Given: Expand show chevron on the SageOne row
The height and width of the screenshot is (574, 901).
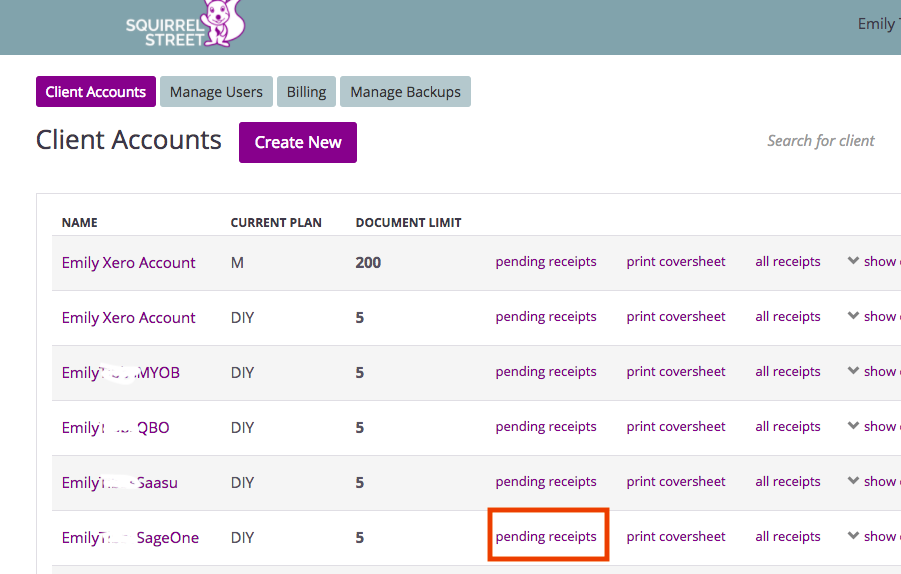Looking at the screenshot, I should pos(853,536).
